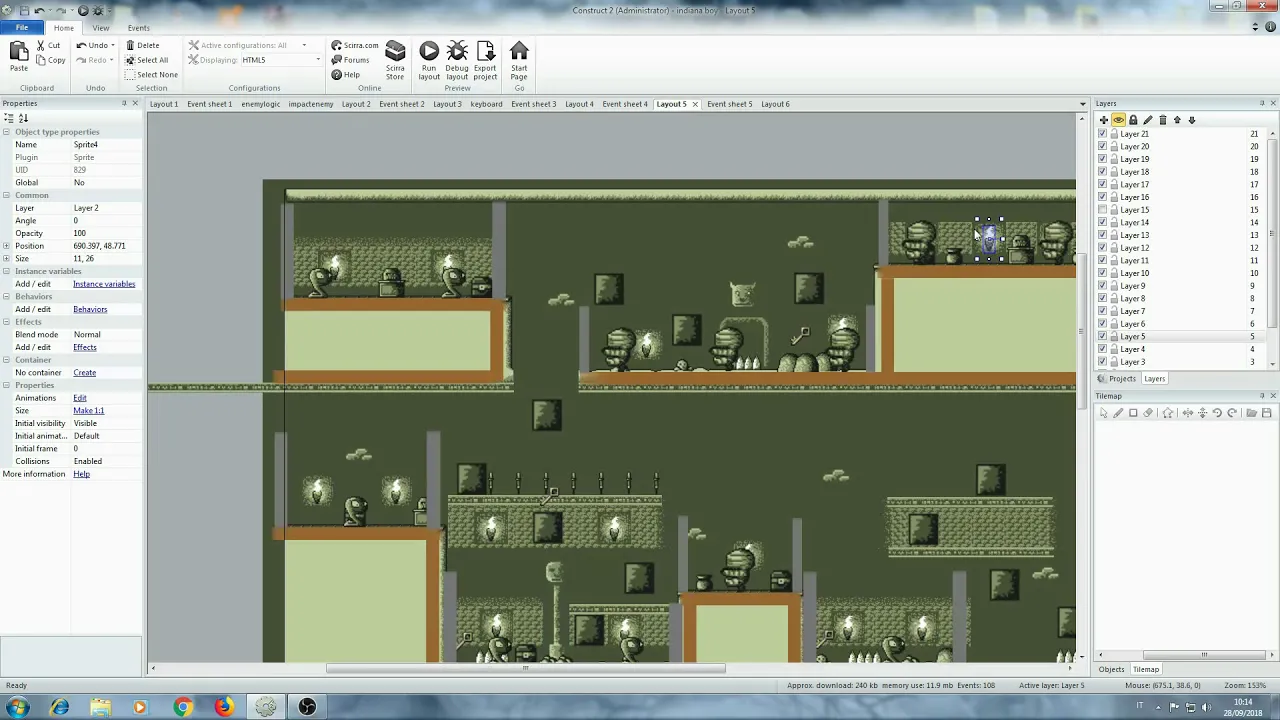Select the Tilemap pencil draw tool

tap(1118, 413)
